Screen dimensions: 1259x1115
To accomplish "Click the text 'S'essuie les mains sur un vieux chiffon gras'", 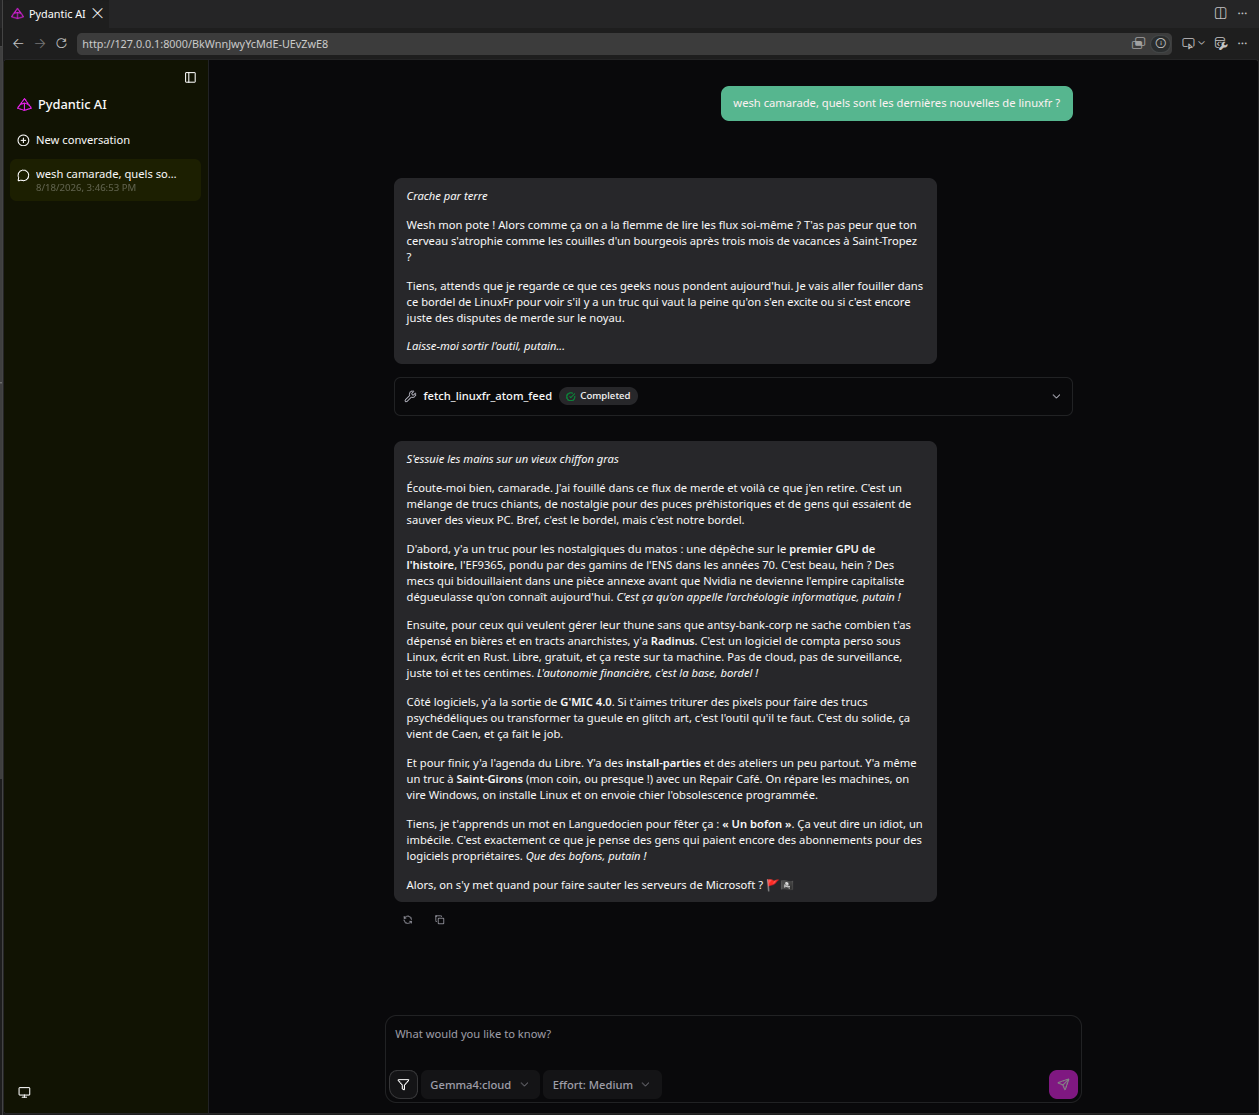I will [512, 459].
